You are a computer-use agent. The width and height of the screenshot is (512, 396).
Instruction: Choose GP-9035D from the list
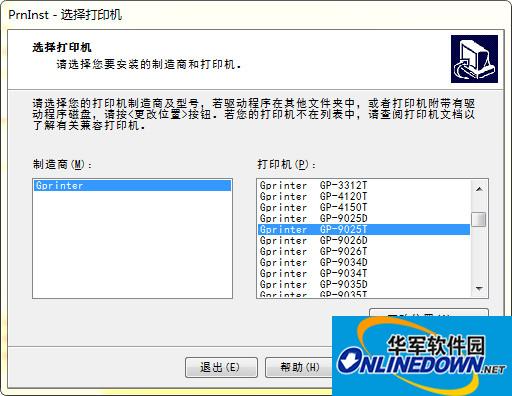point(364,284)
